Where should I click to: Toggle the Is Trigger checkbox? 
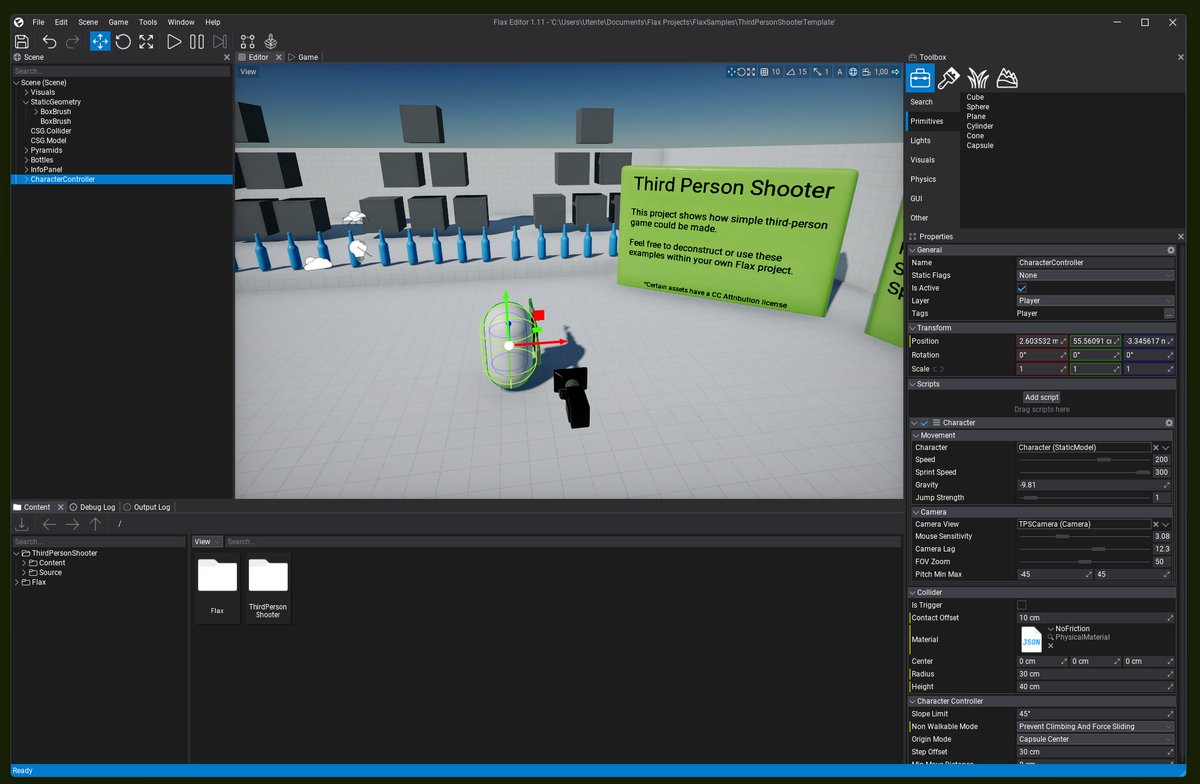click(1022, 605)
